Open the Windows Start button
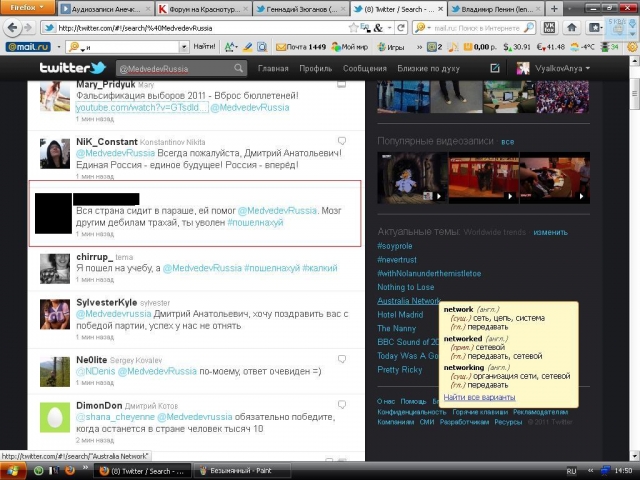Image resolution: width=640 pixels, height=480 pixels. coord(13,471)
